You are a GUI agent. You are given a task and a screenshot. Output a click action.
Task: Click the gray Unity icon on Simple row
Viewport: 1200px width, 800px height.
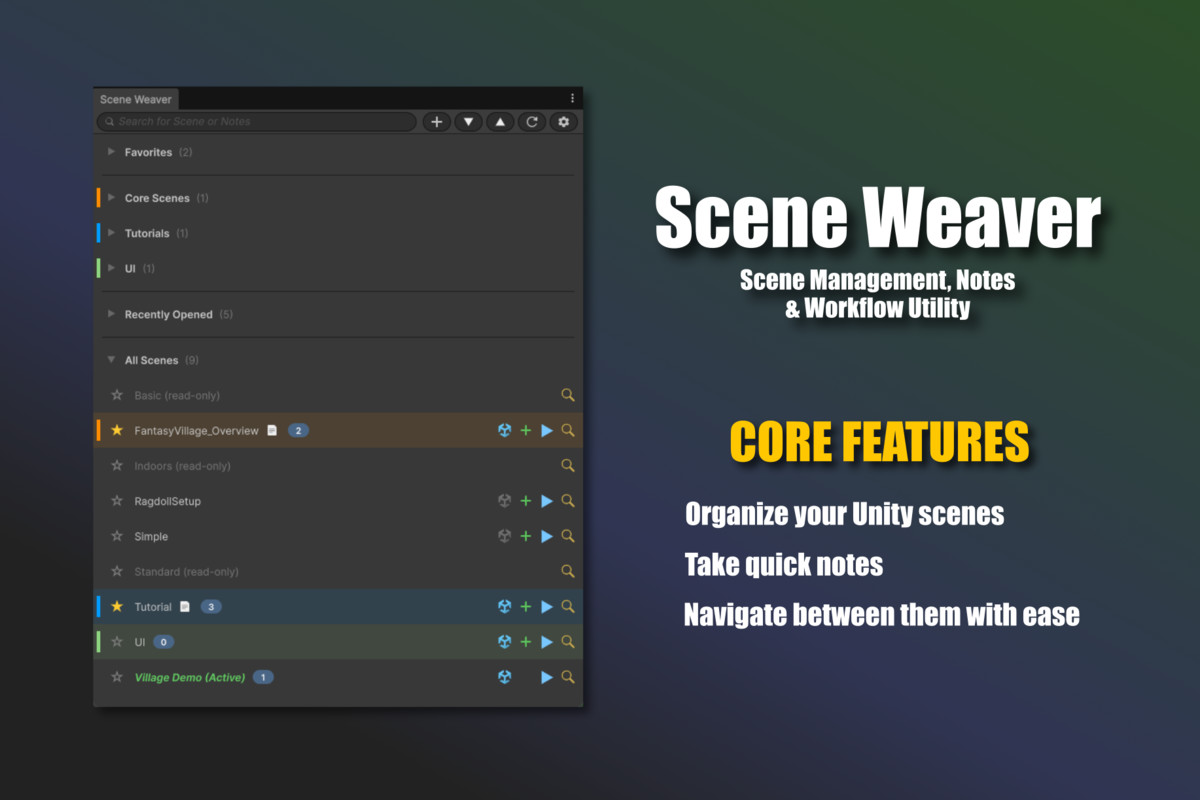pyautogui.click(x=505, y=536)
